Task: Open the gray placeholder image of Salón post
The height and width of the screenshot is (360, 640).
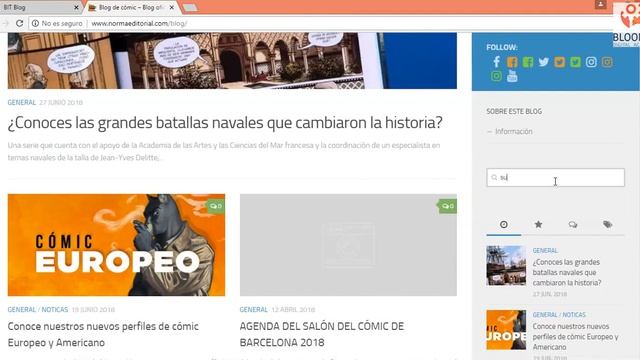Action: 348,245
